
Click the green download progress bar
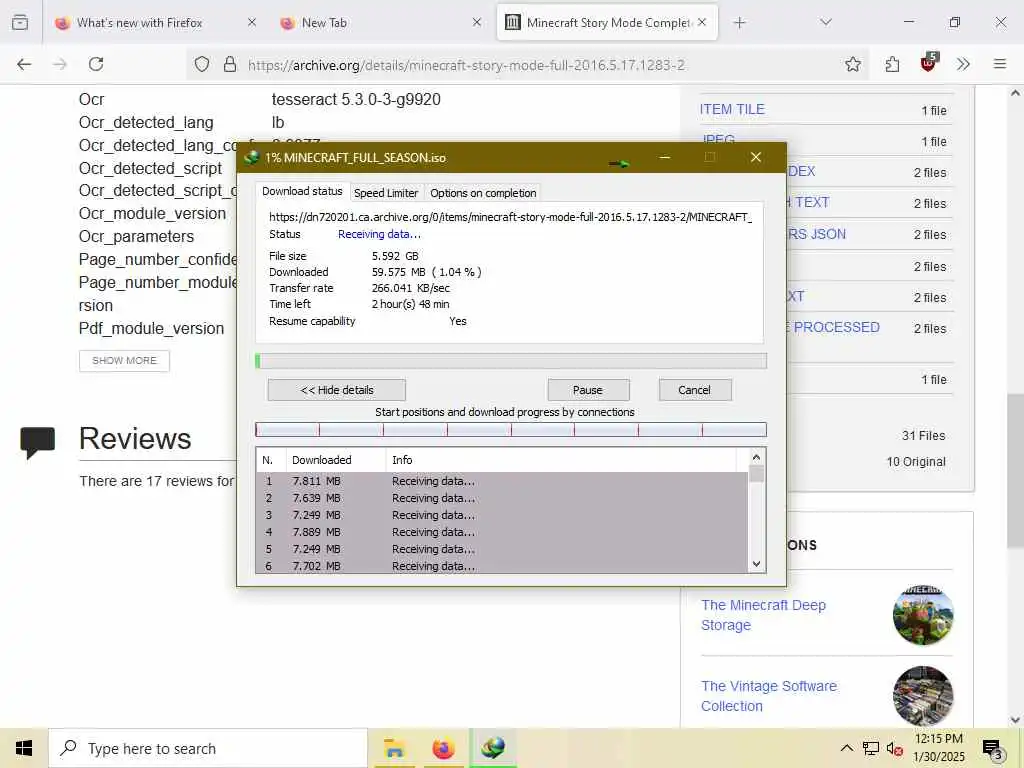(511, 361)
